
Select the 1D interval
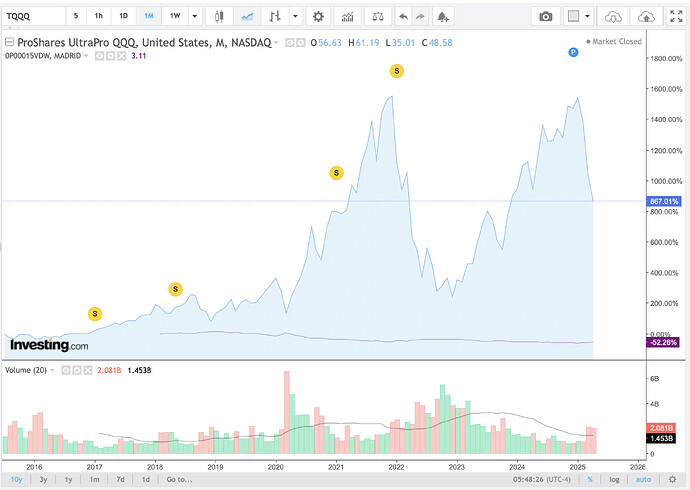click(x=123, y=16)
